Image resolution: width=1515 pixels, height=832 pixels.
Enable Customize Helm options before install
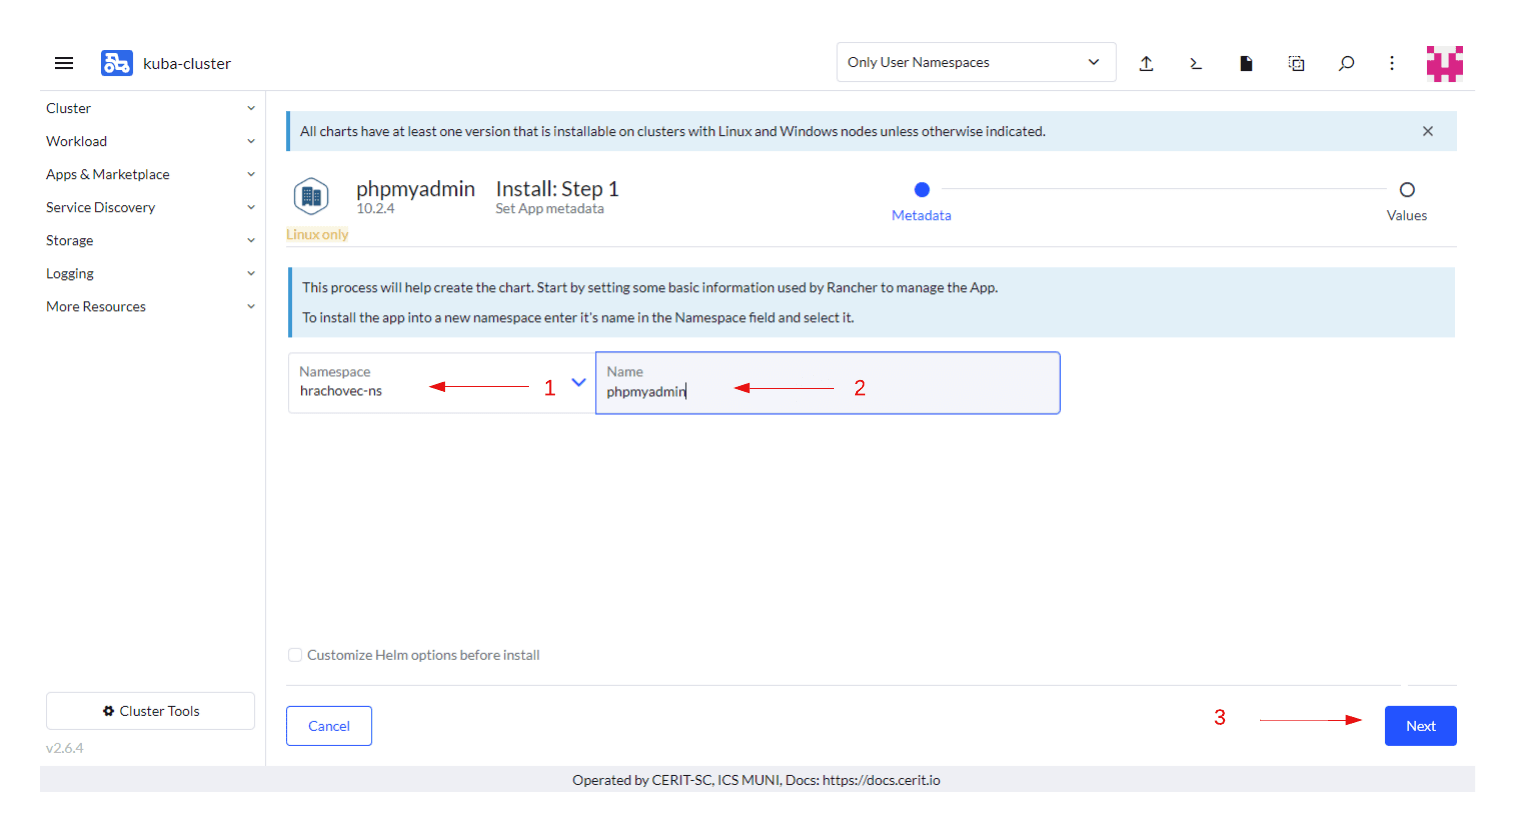pyautogui.click(x=295, y=655)
